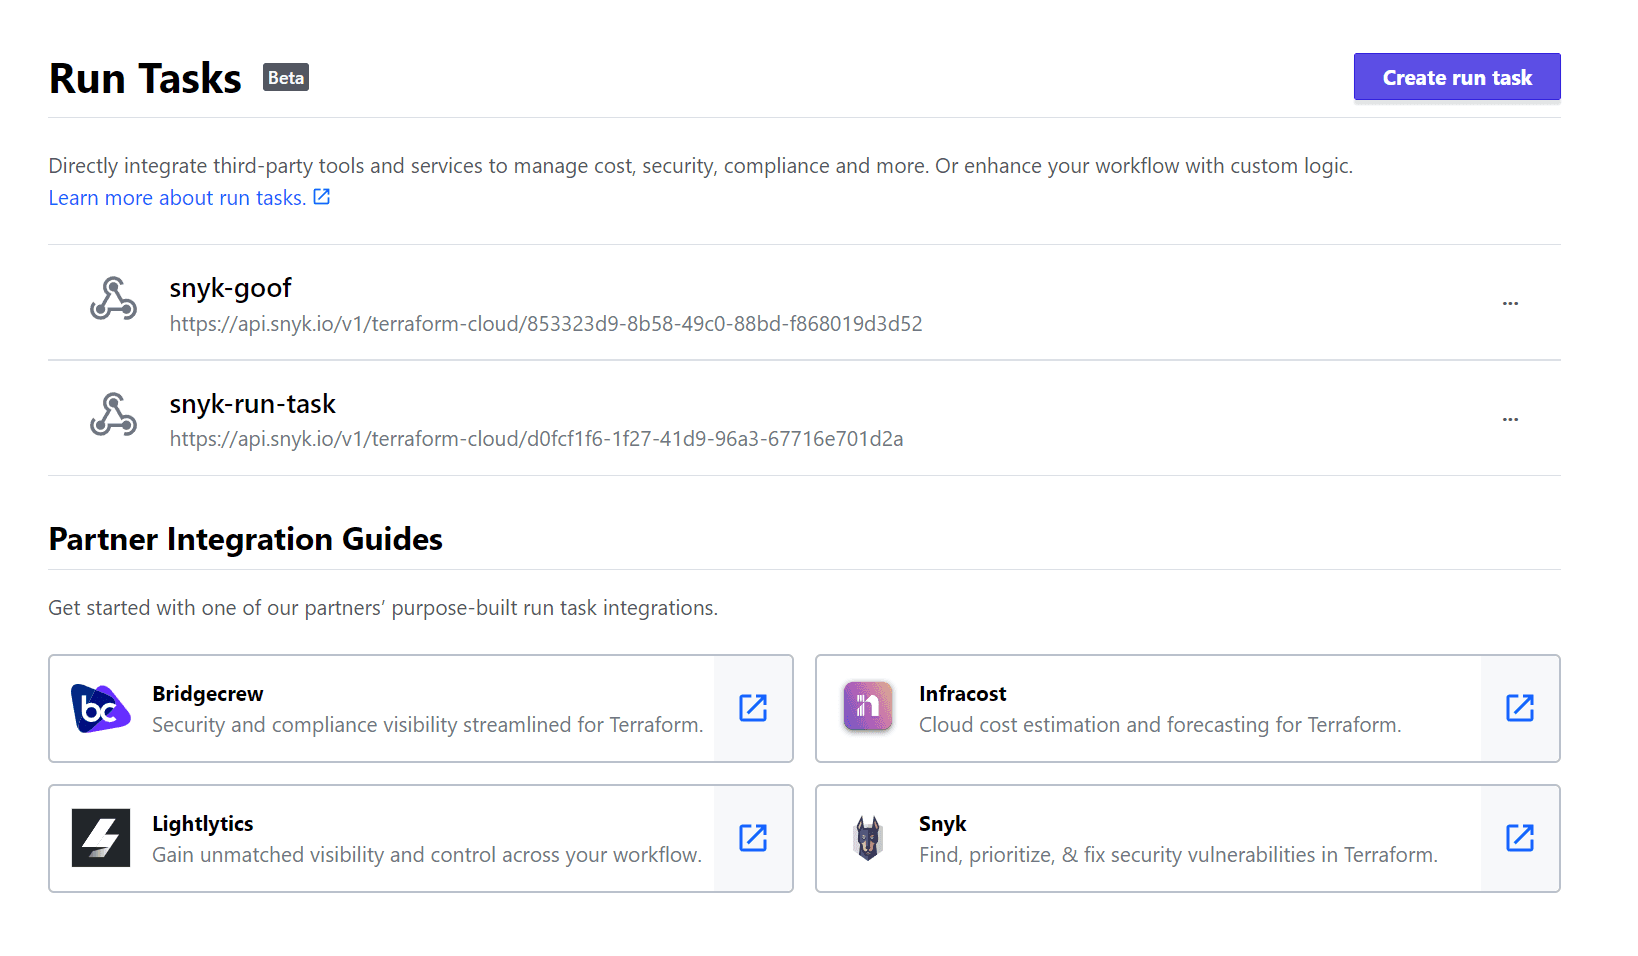Click the Snyk dog logo icon
This screenshot has width=1638, height=956.
tap(868, 838)
